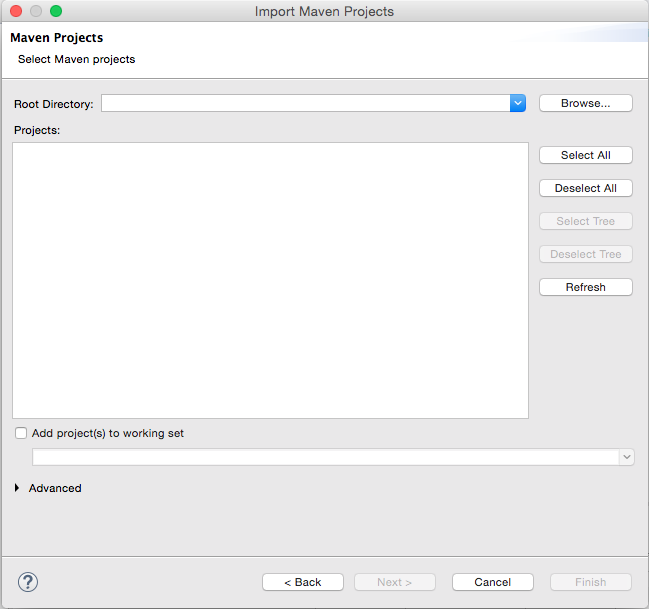Click the Refresh button

[x=586, y=287]
